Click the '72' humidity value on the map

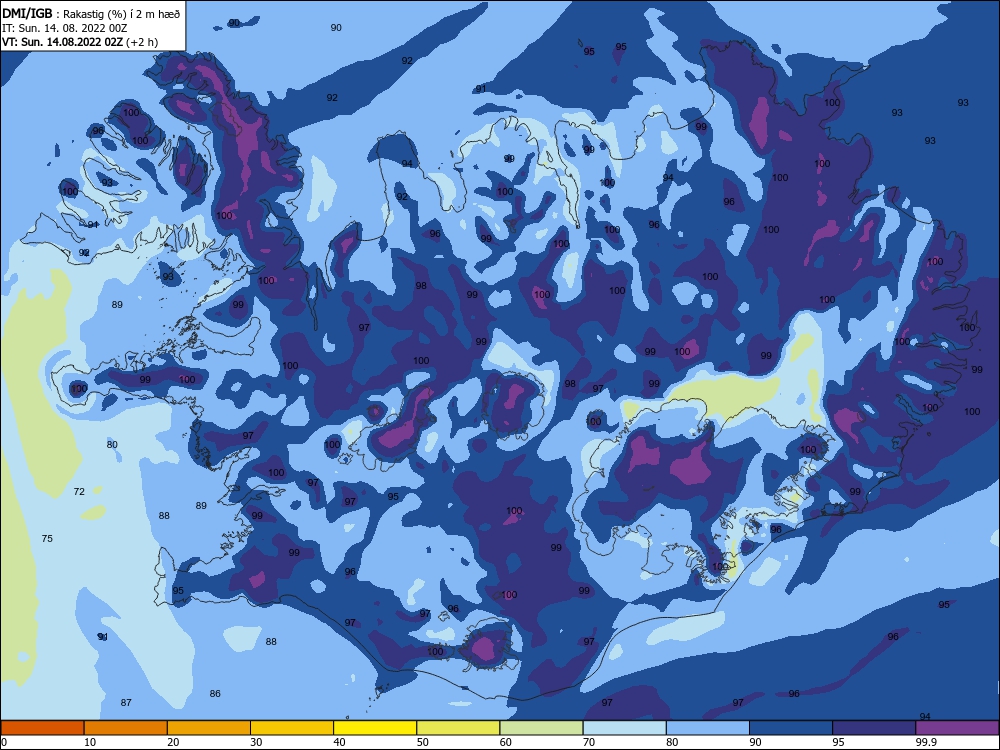pos(79,492)
